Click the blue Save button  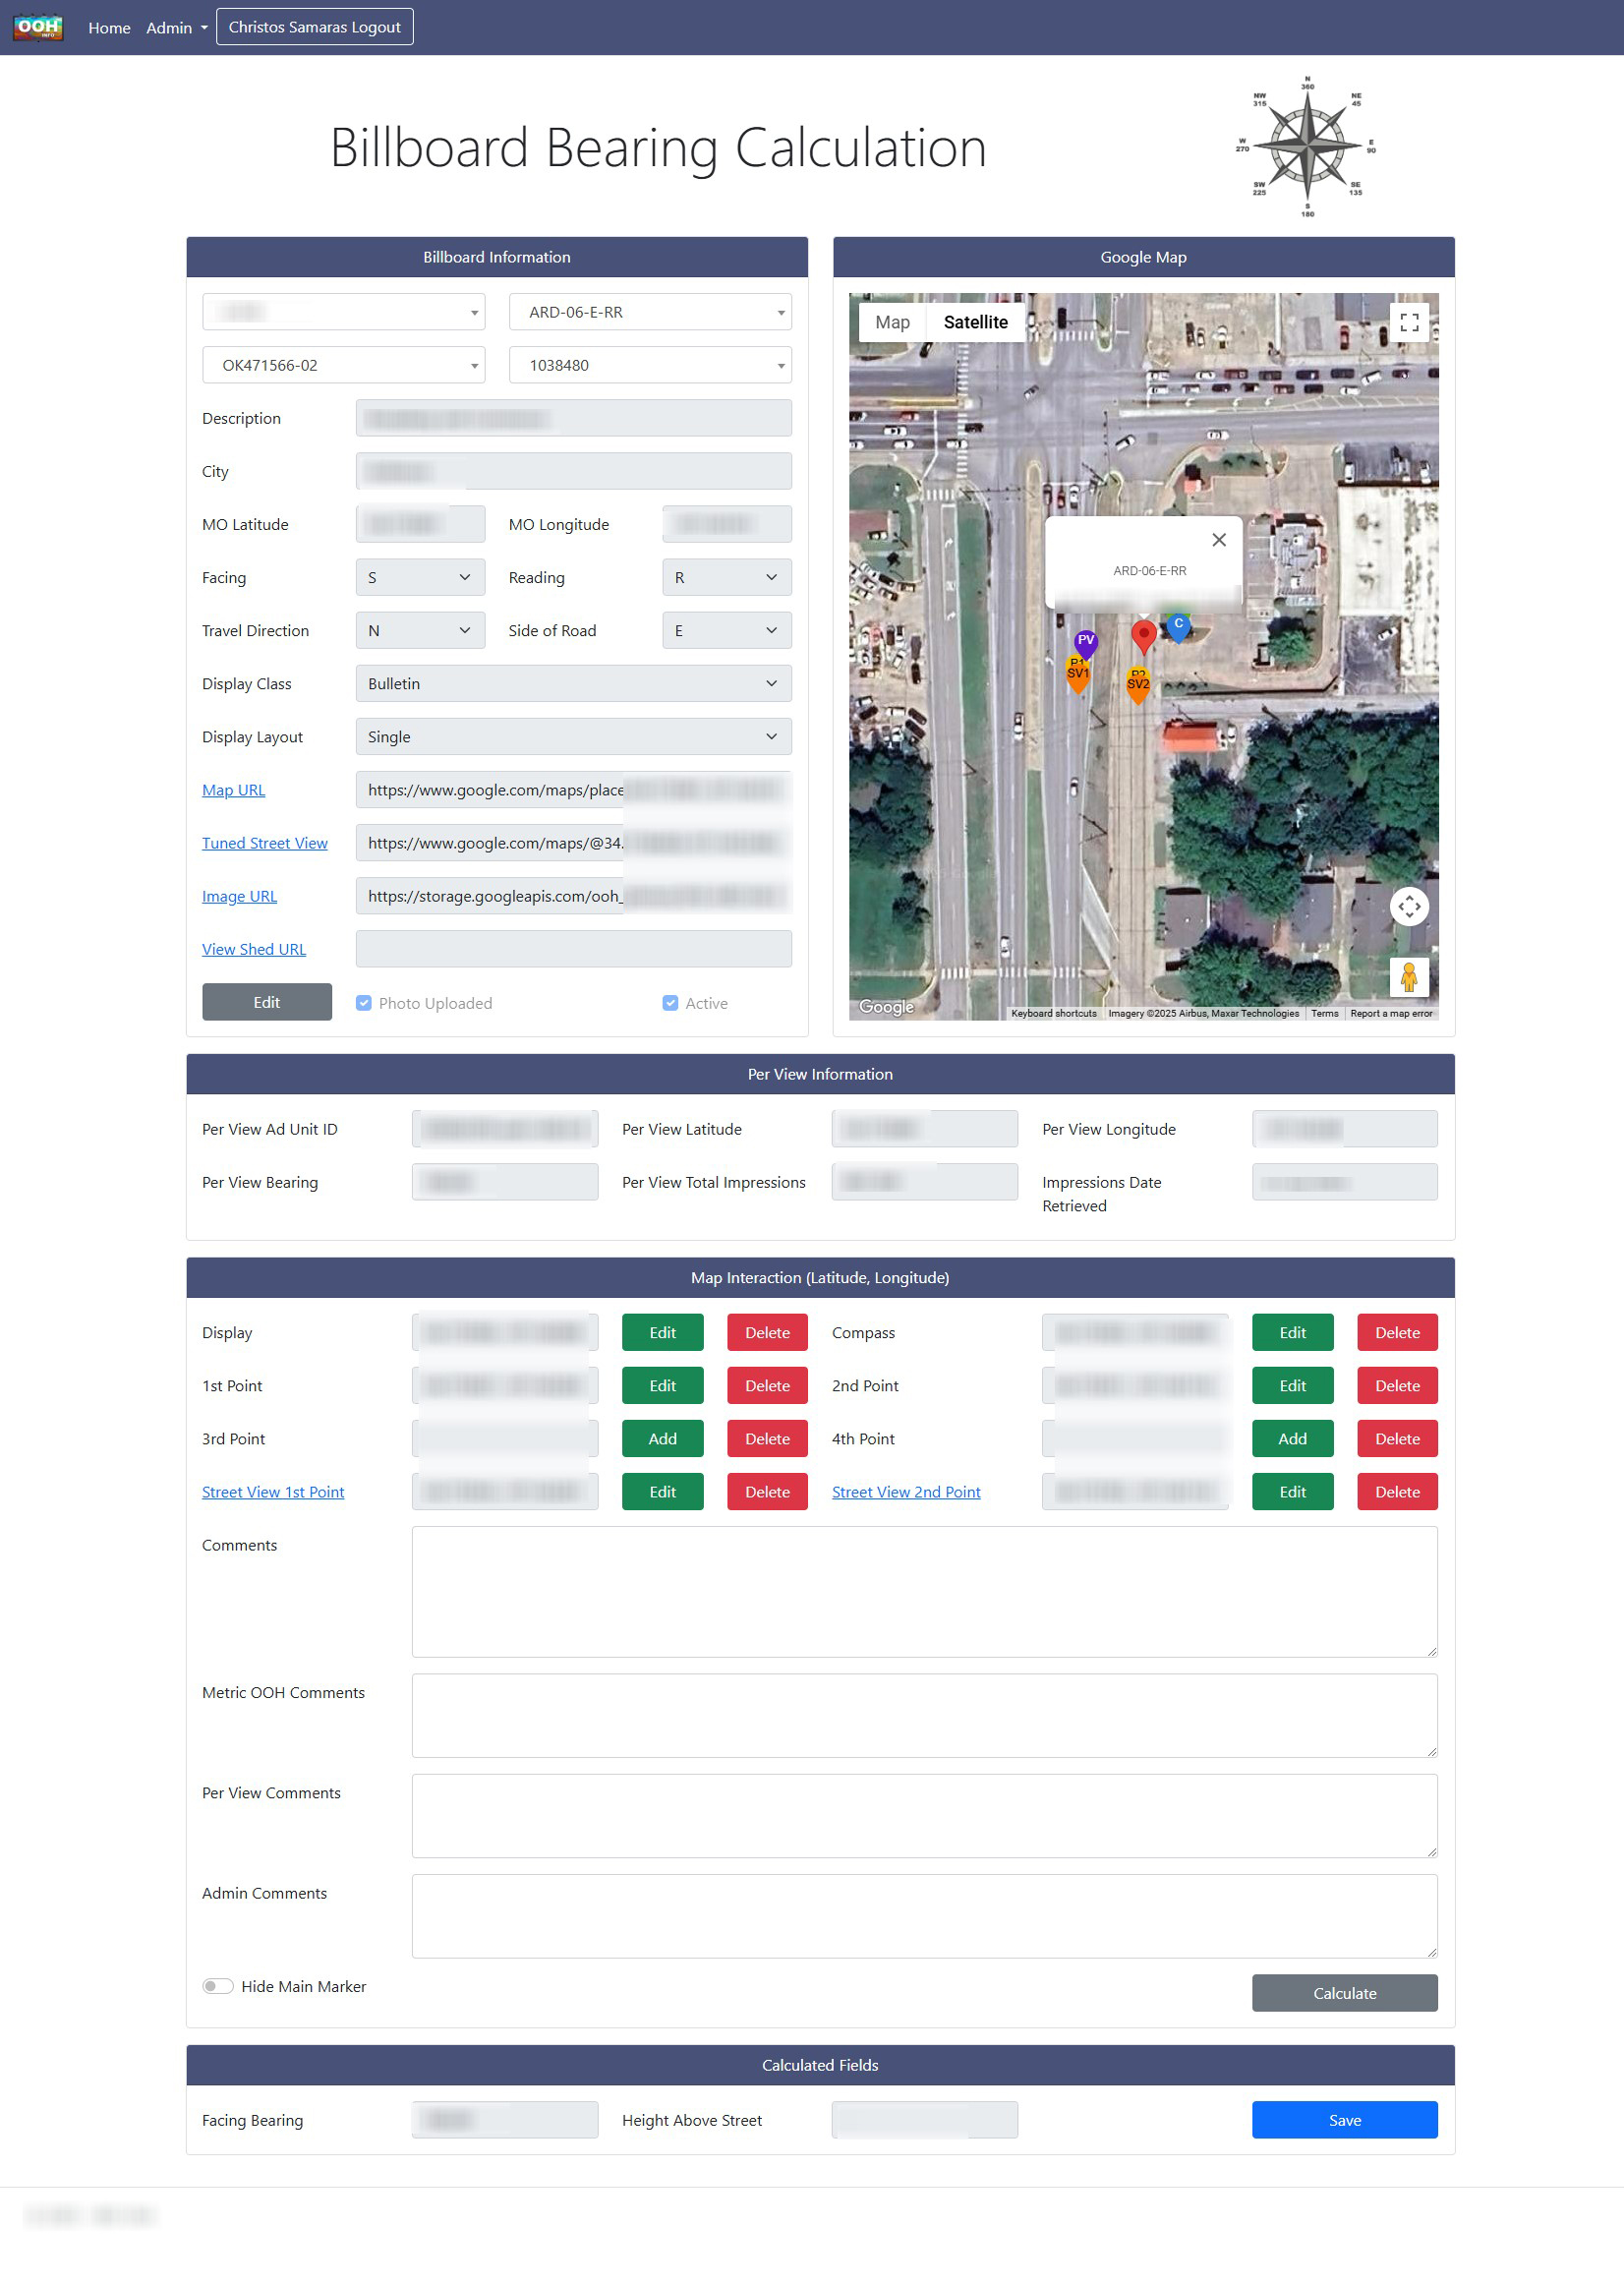point(1344,2120)
